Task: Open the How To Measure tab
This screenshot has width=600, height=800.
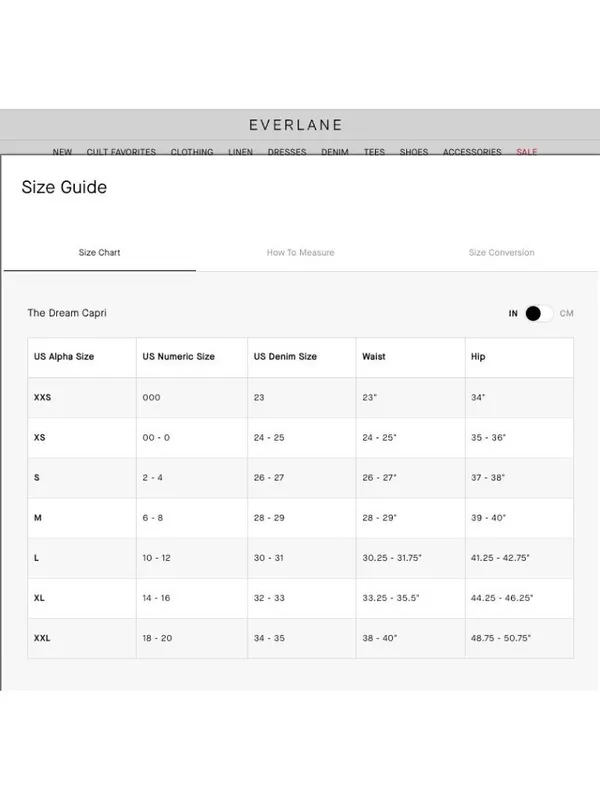Action: click(301, 253)
